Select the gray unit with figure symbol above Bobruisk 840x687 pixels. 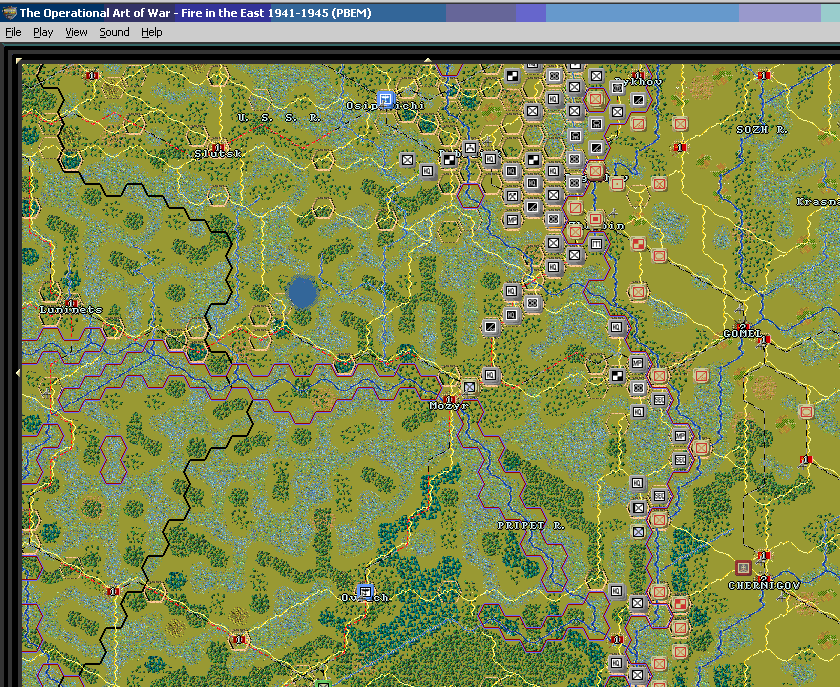coord(470,148)
